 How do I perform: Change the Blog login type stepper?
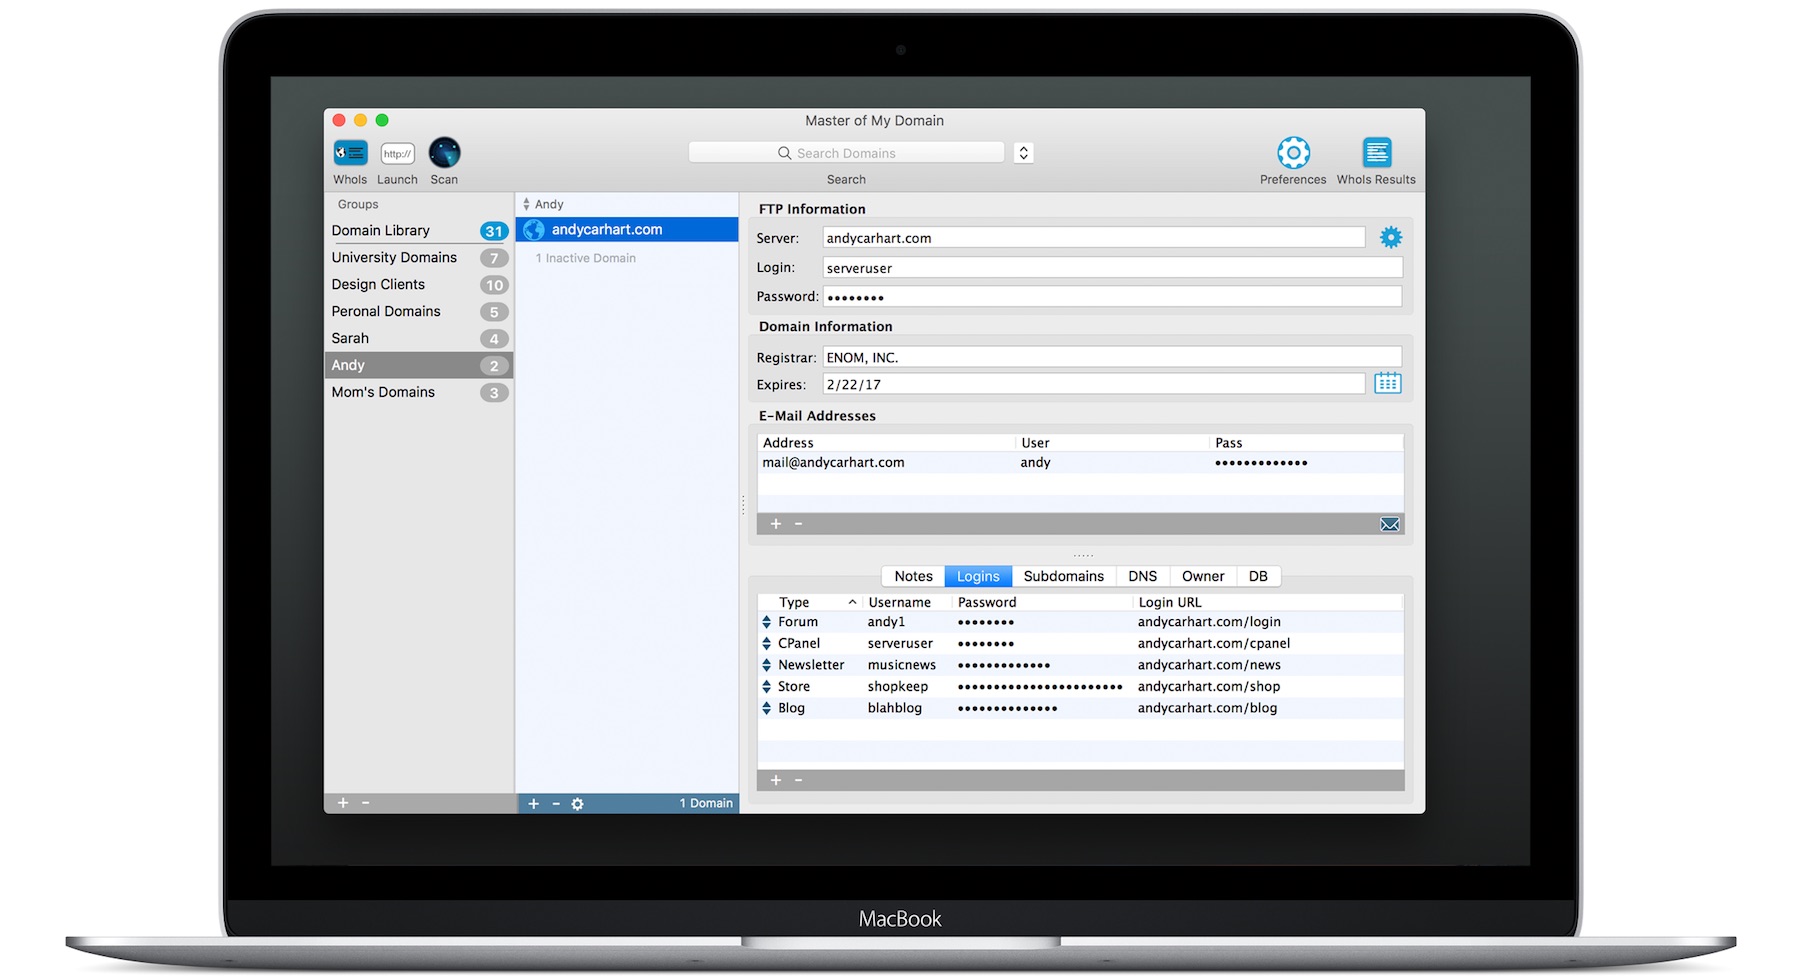pos(766,708)
